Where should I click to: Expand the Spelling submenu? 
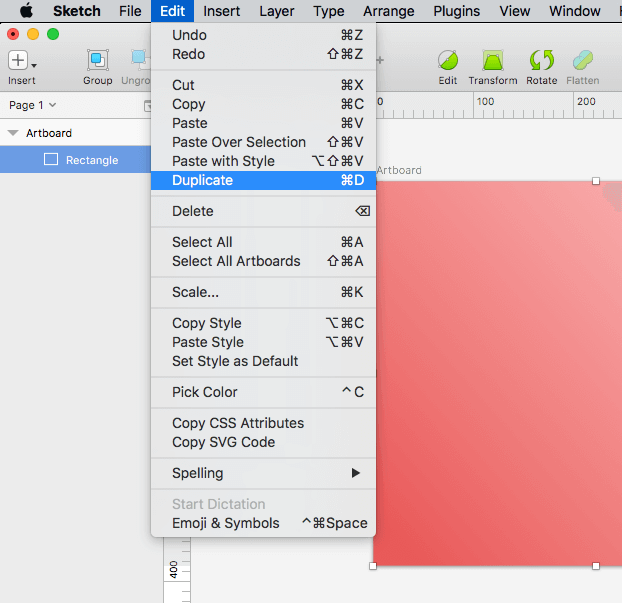[263, 473]
